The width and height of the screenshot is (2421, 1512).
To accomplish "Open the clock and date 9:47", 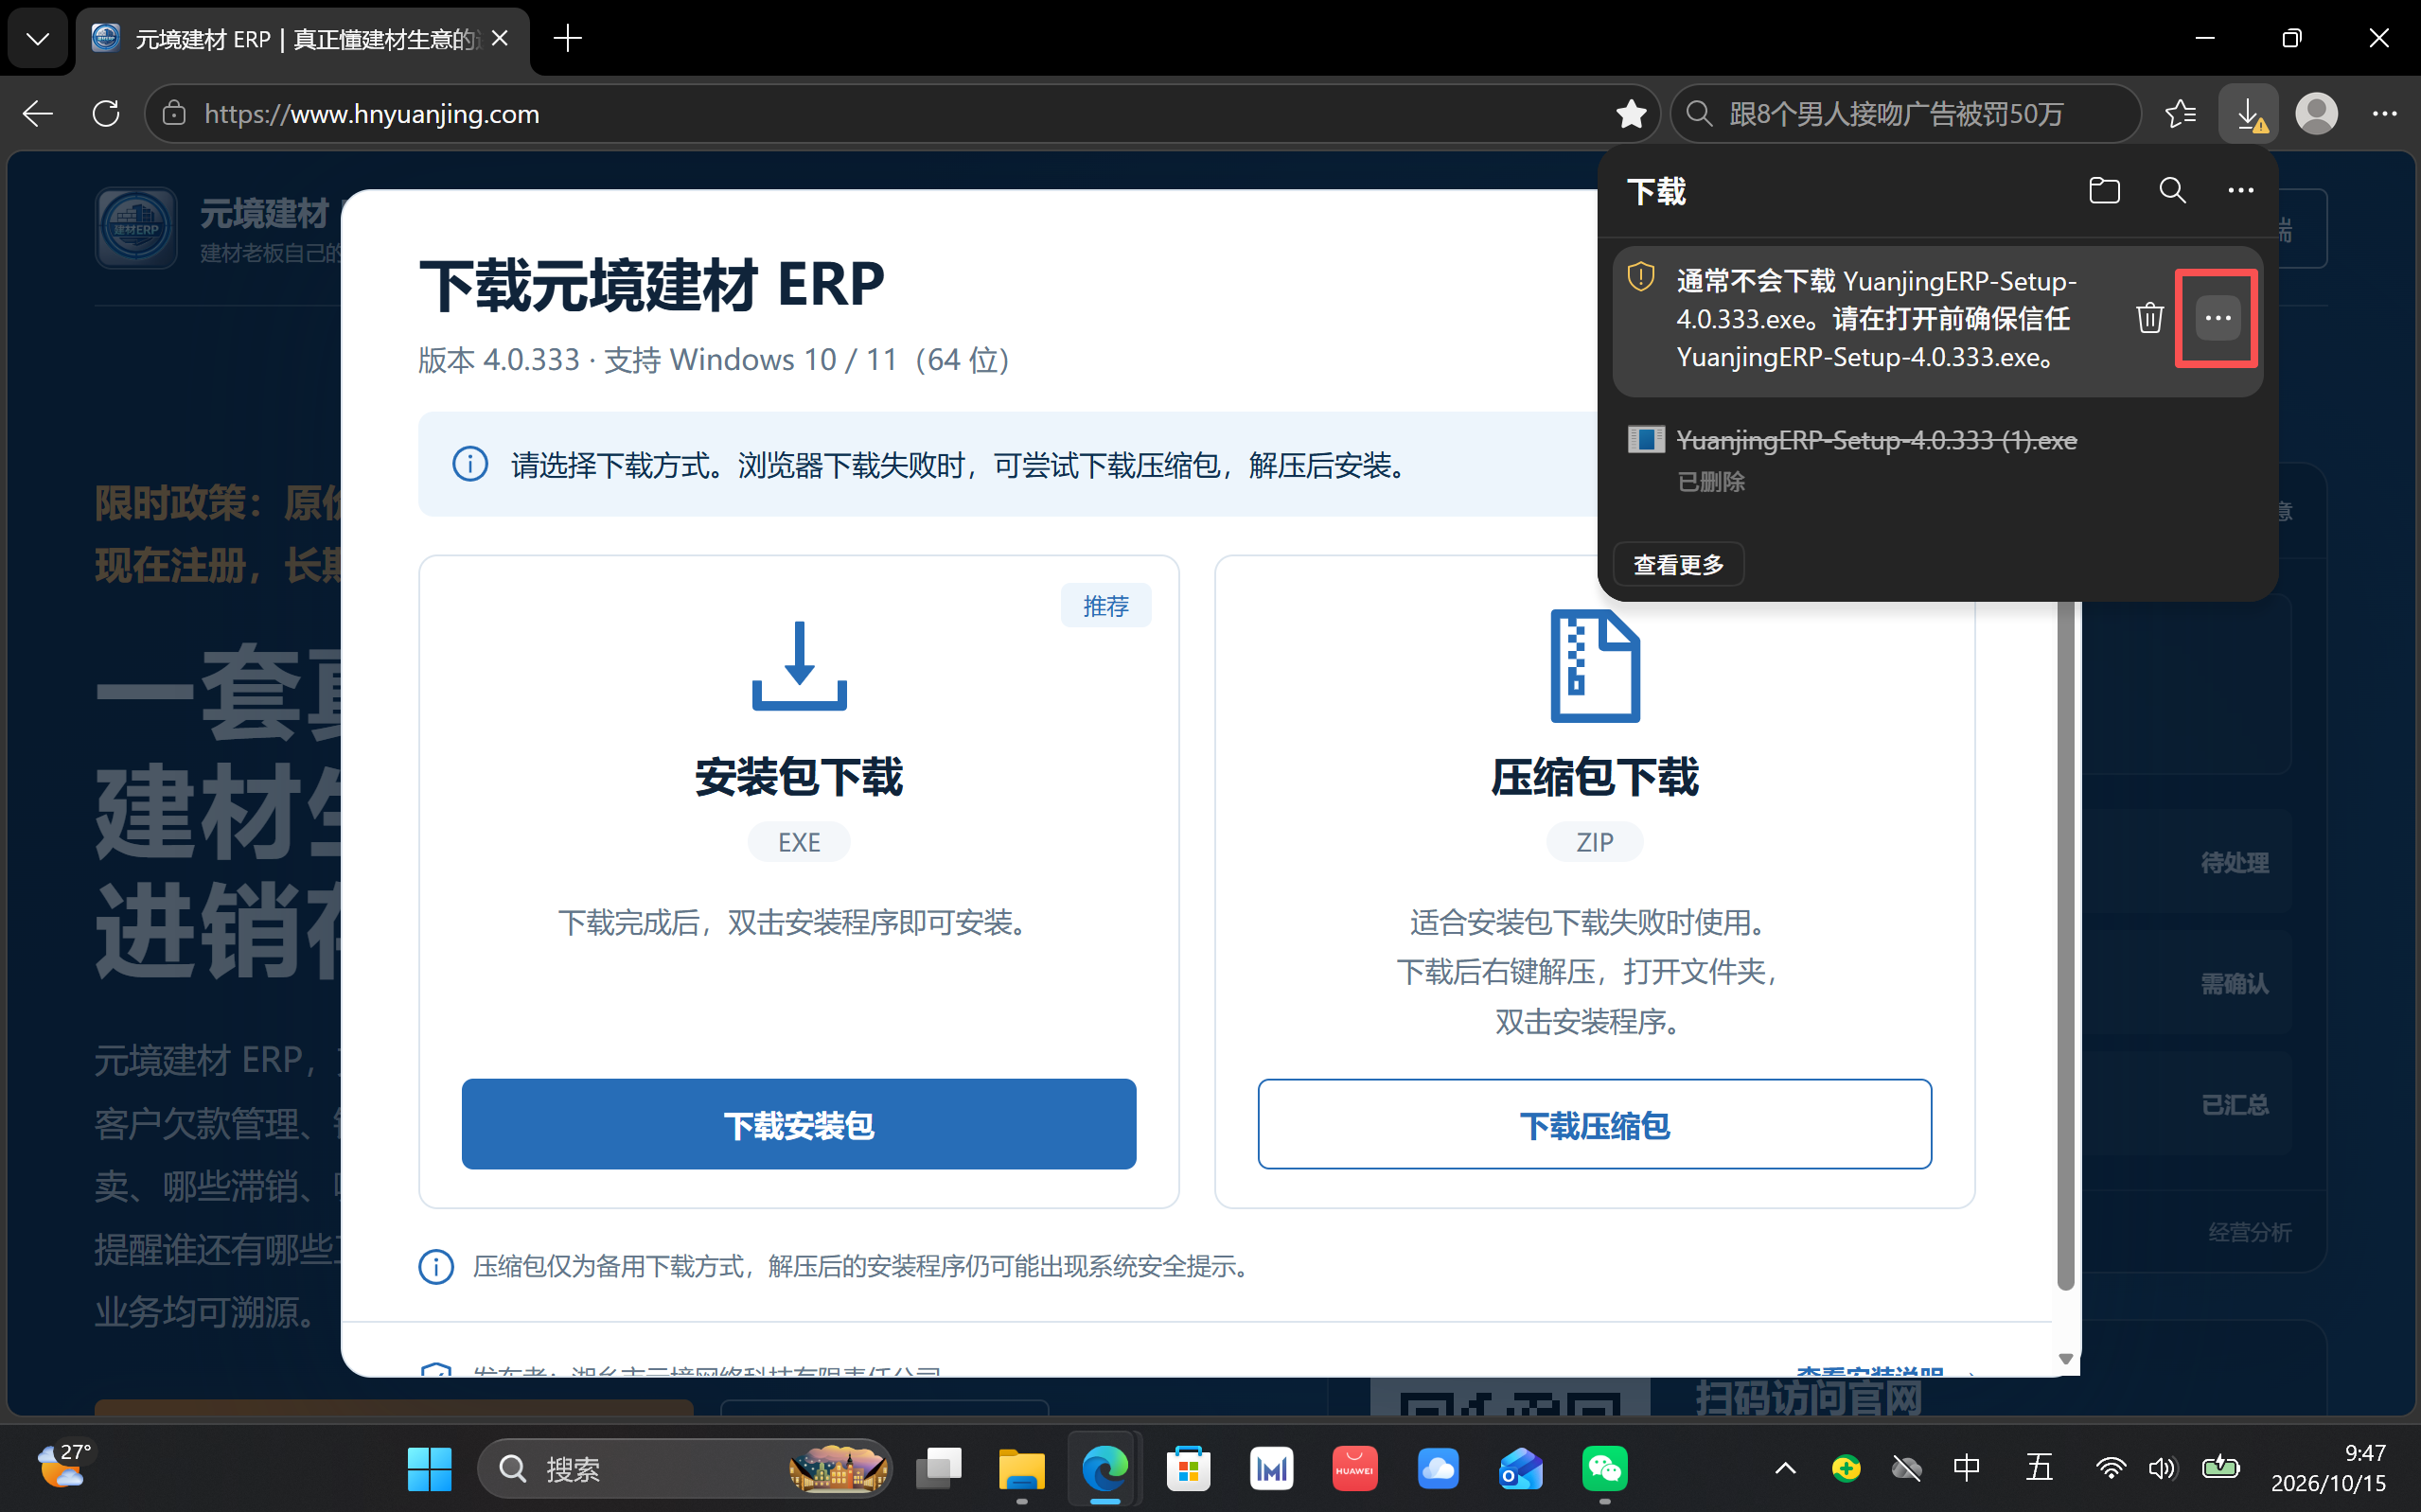I will coord(2328,1468).
